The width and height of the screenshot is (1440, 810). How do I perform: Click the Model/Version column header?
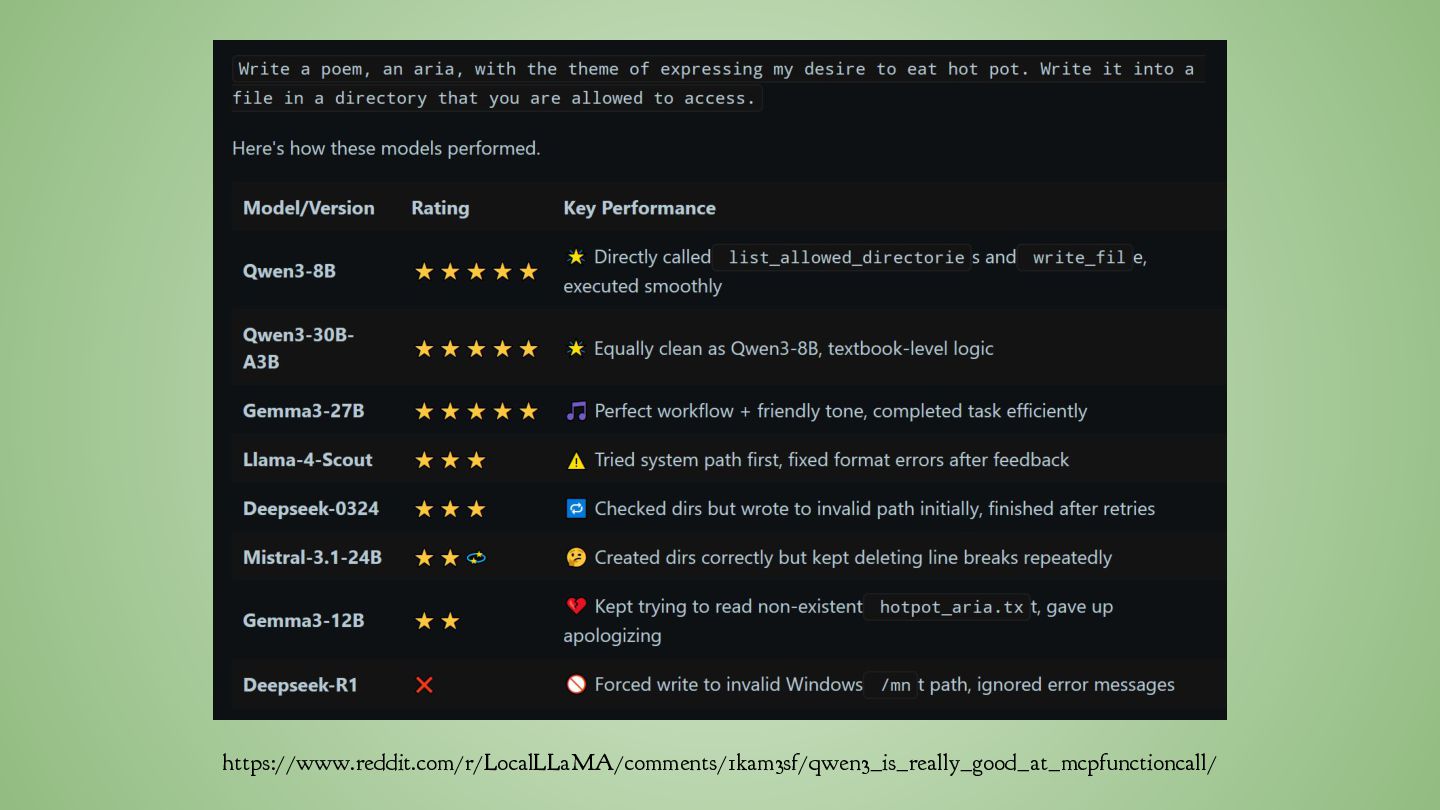tap(309, 208)
